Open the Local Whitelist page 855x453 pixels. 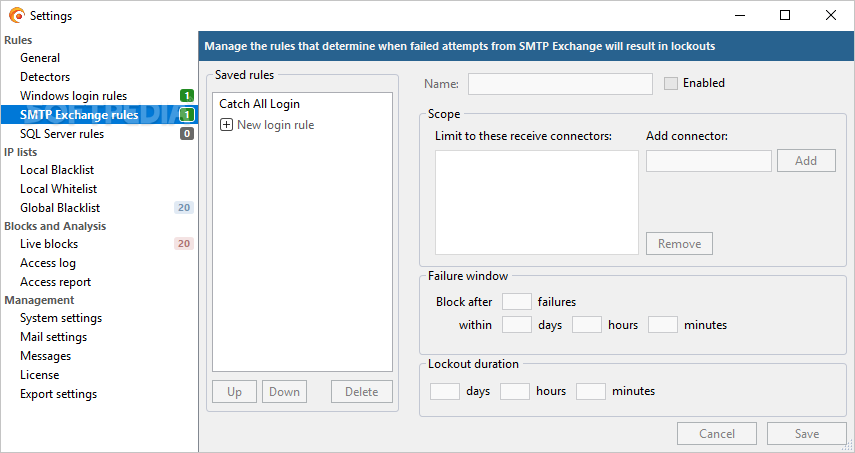coord(58,189)
